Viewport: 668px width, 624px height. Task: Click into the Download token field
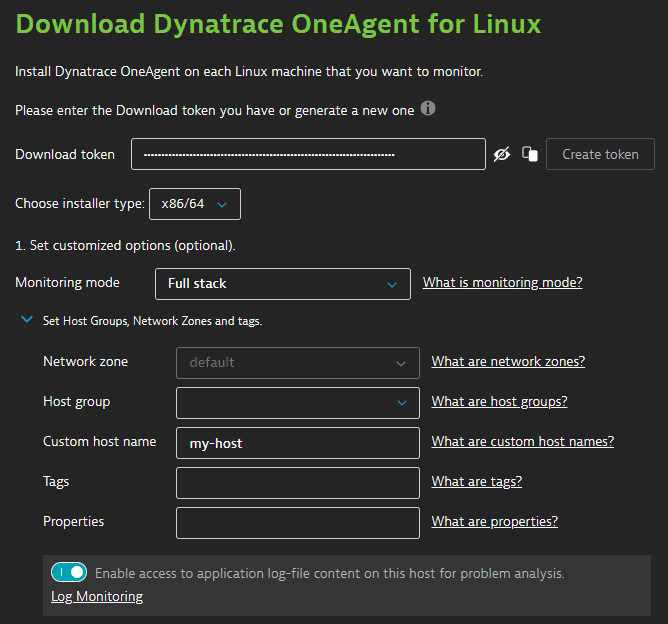(x=308, y=154)
